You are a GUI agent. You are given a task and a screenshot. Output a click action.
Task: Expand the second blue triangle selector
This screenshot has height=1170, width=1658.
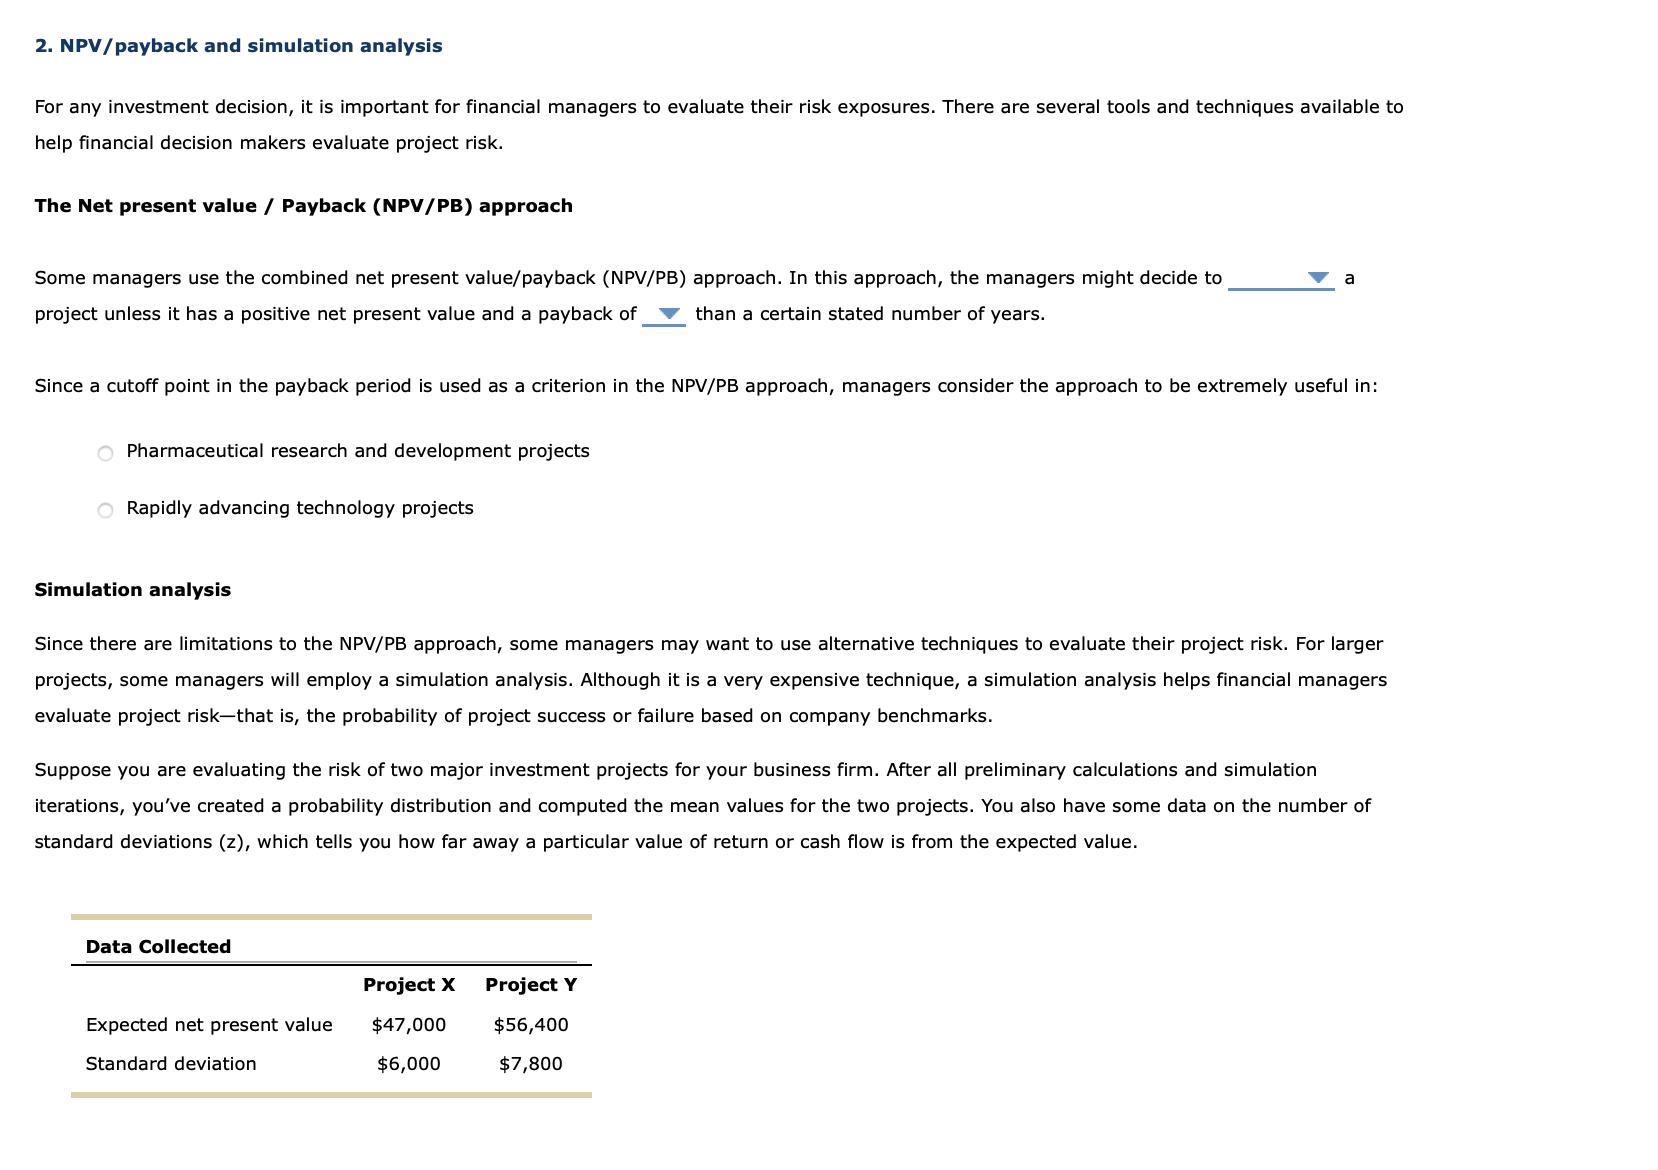tap(667, 313)
